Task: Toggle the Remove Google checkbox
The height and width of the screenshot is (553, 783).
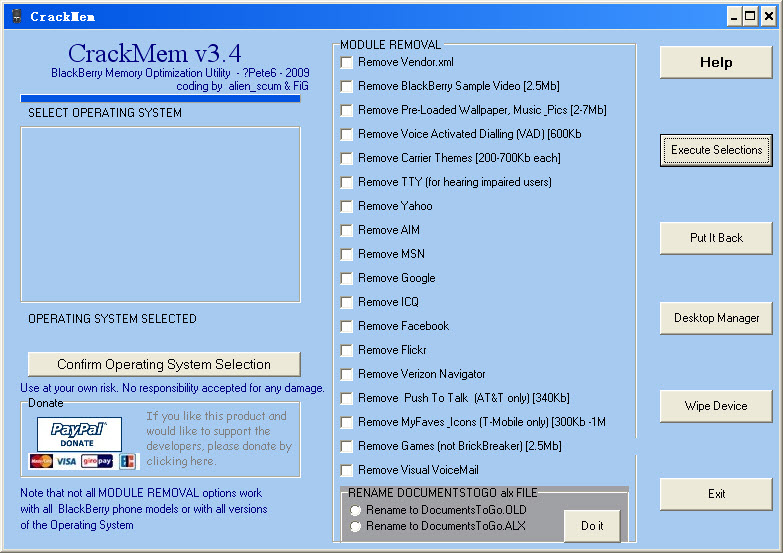Action: [346, 278]
